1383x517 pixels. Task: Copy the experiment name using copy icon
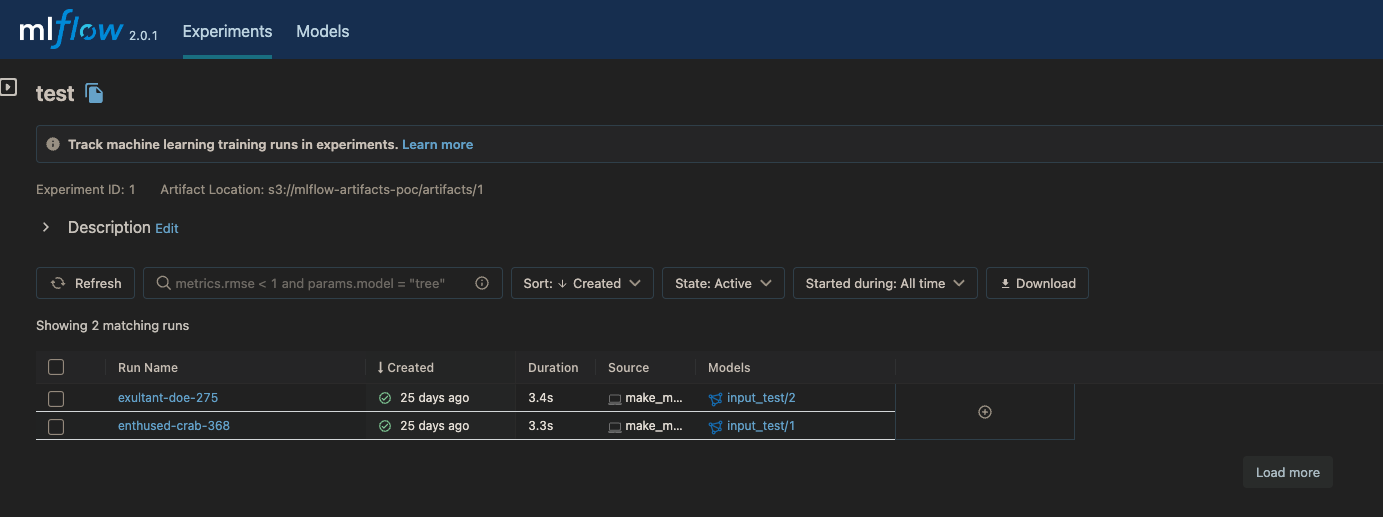point(94,94)
